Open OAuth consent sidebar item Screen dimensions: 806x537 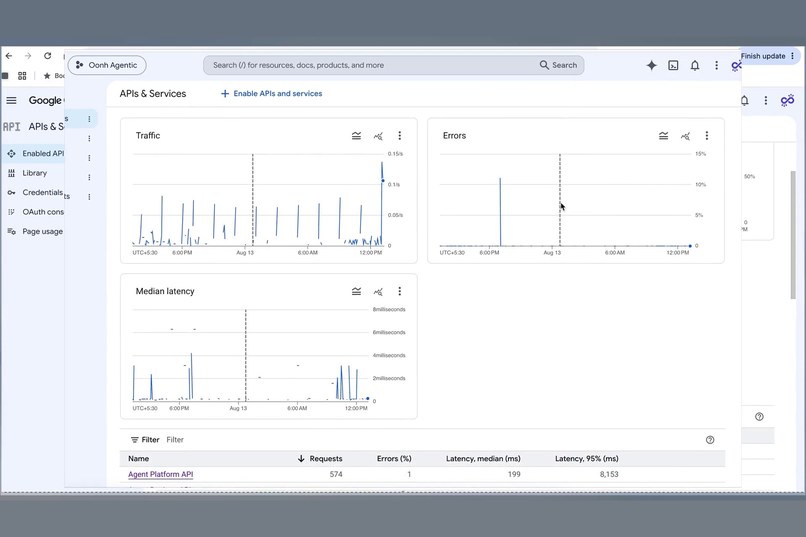[34, 212]
